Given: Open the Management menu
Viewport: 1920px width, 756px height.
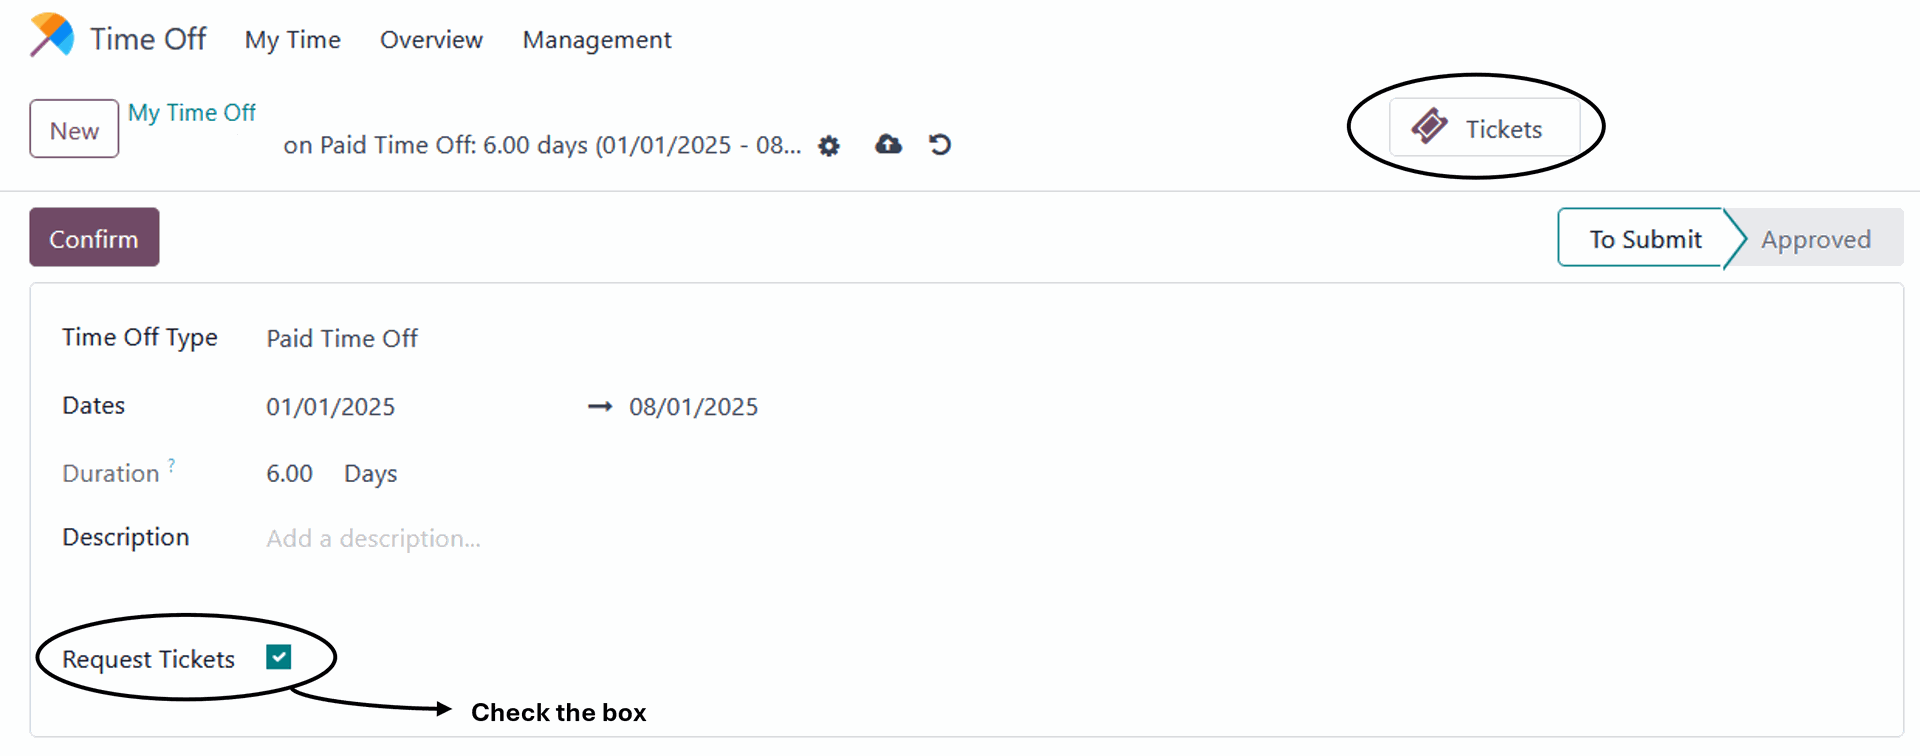Looking at the screenshot, I should point(597,40).
